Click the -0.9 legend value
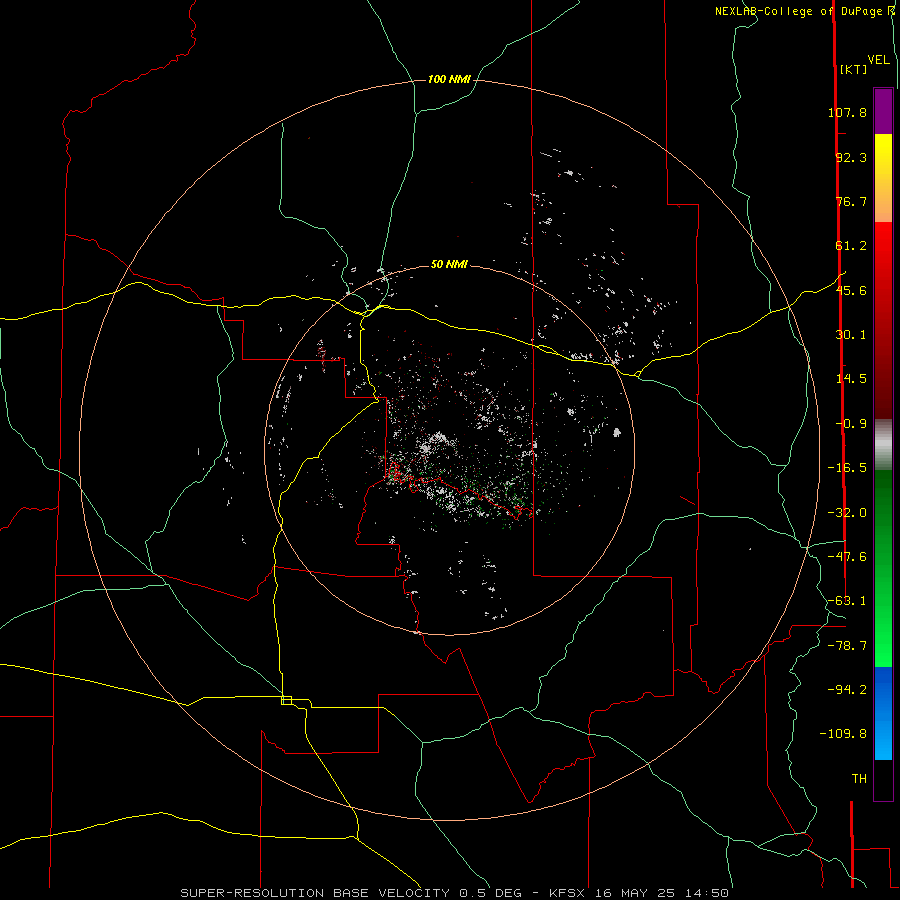This screenshot has height=900, width=900. (851, 424)
